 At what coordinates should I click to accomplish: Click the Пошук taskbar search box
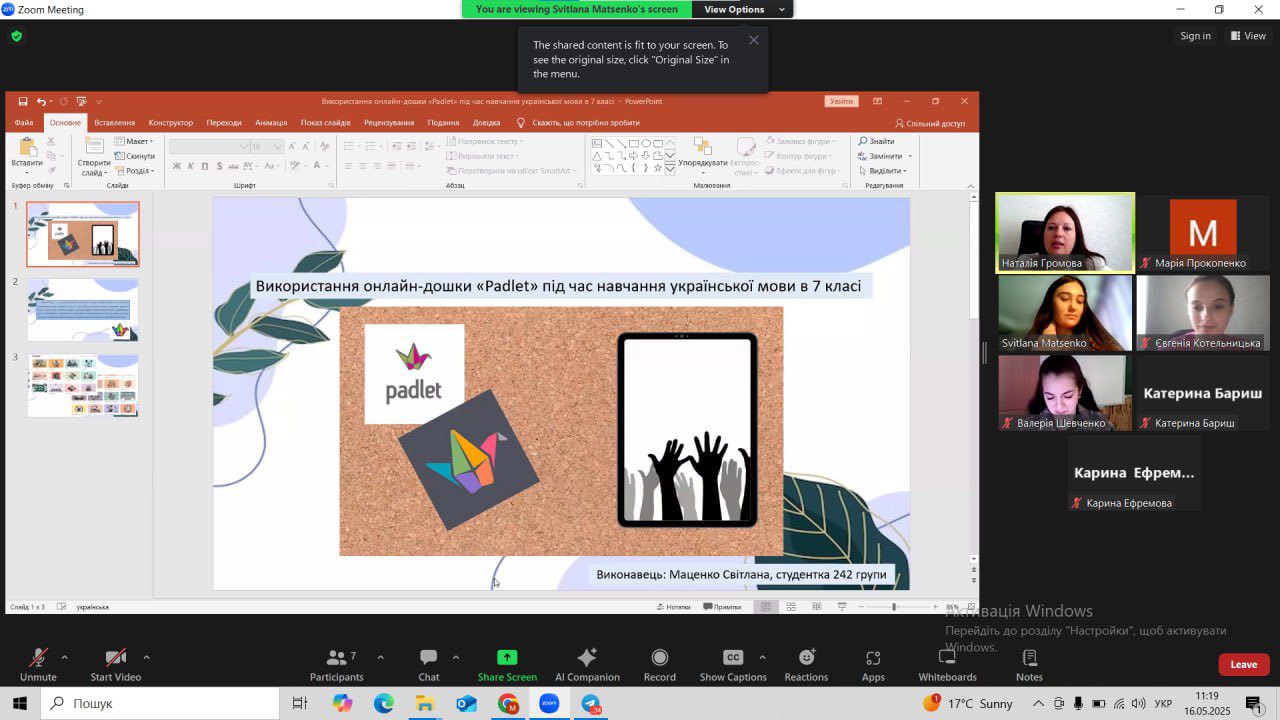click(x=160, y=703)
